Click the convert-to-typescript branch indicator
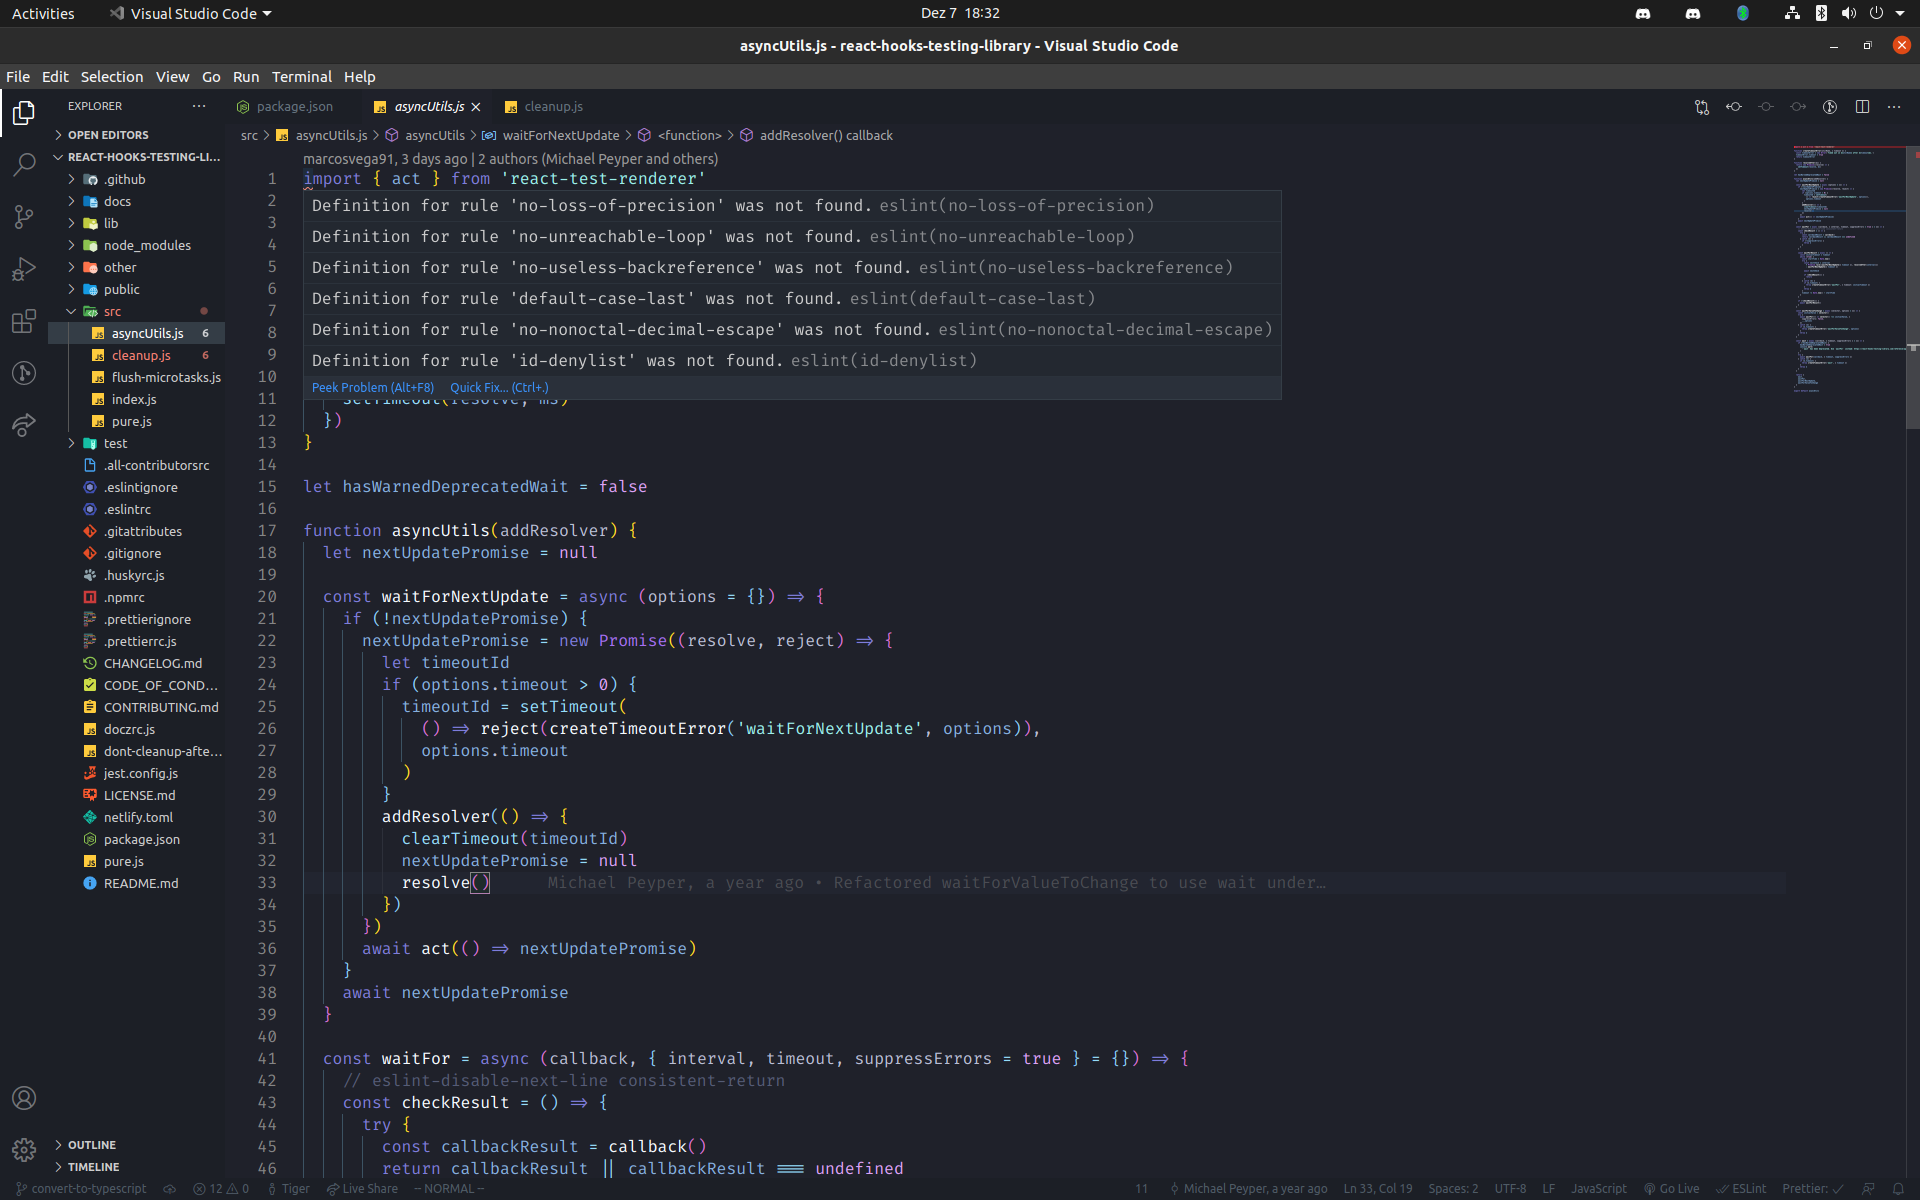Viewport: 1920px width, 1200px height. [81, 1189]
